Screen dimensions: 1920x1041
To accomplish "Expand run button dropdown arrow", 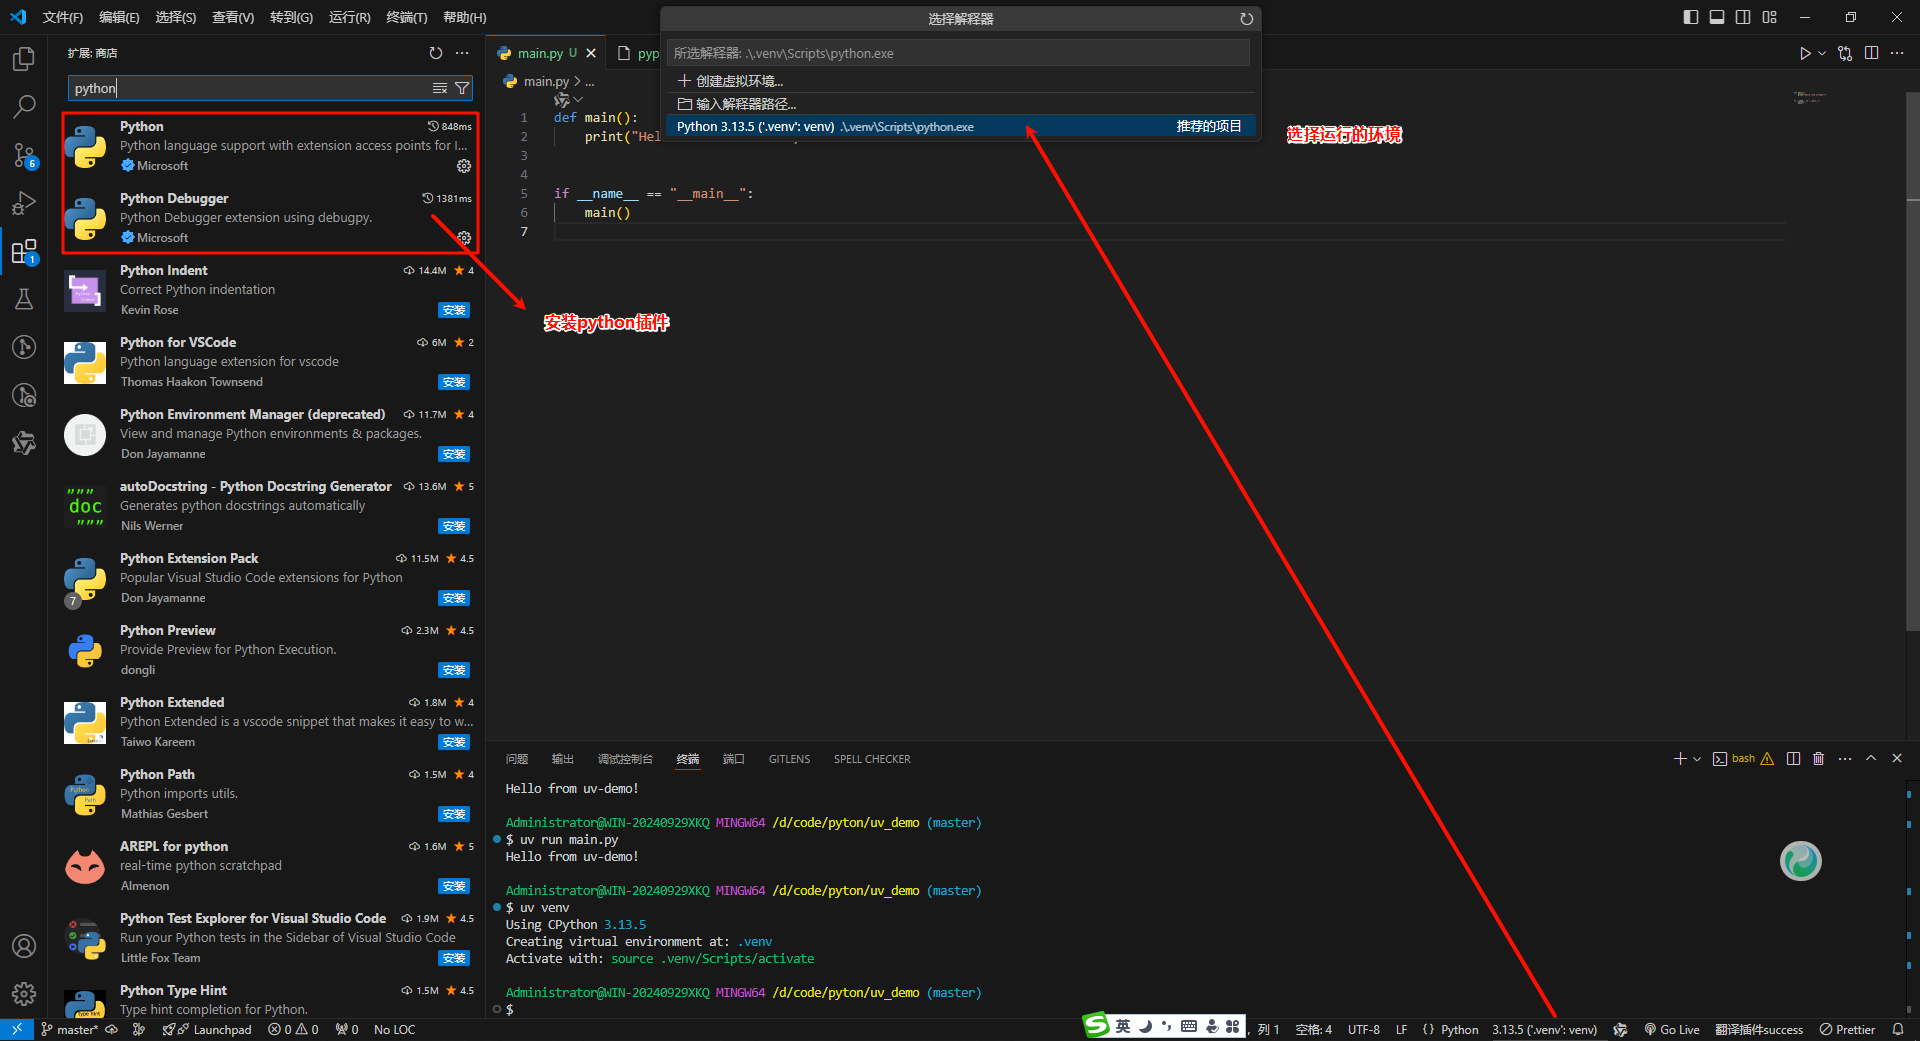I will (1822, 53).
